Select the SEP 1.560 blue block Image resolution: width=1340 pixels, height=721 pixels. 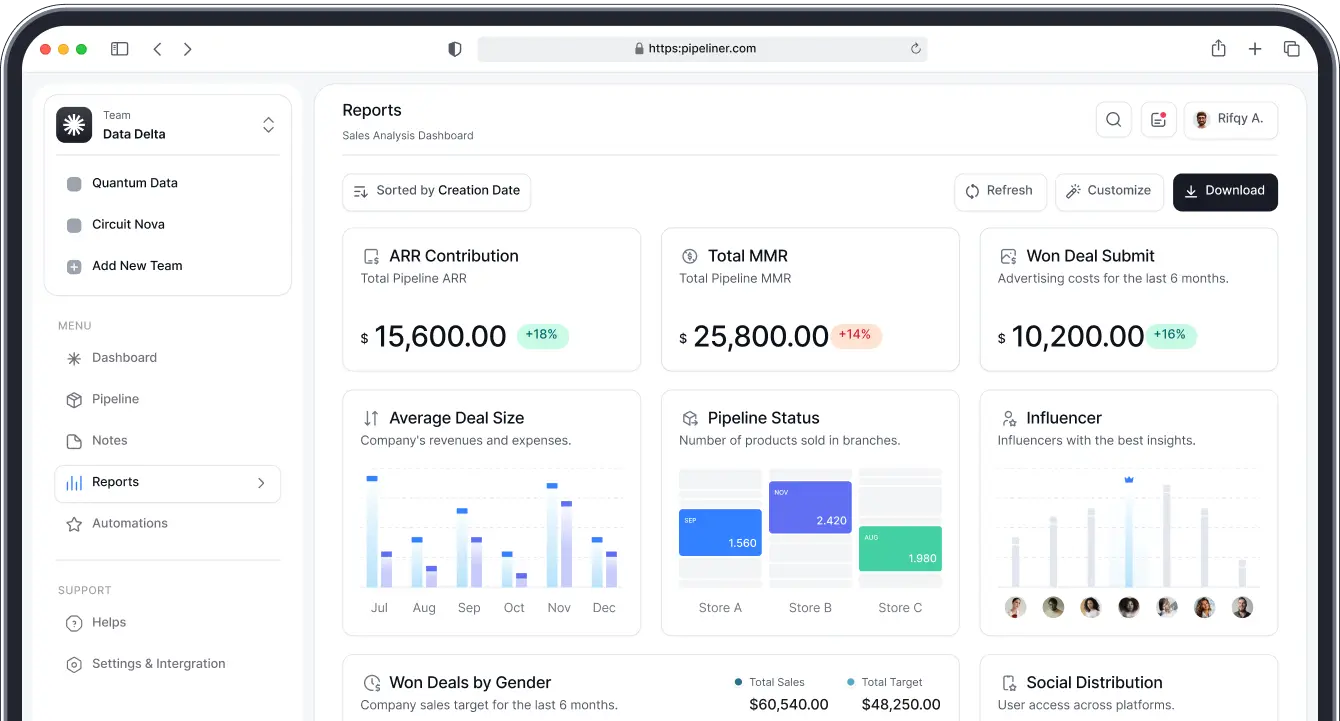pyautogui.click(x=720, y=533)
